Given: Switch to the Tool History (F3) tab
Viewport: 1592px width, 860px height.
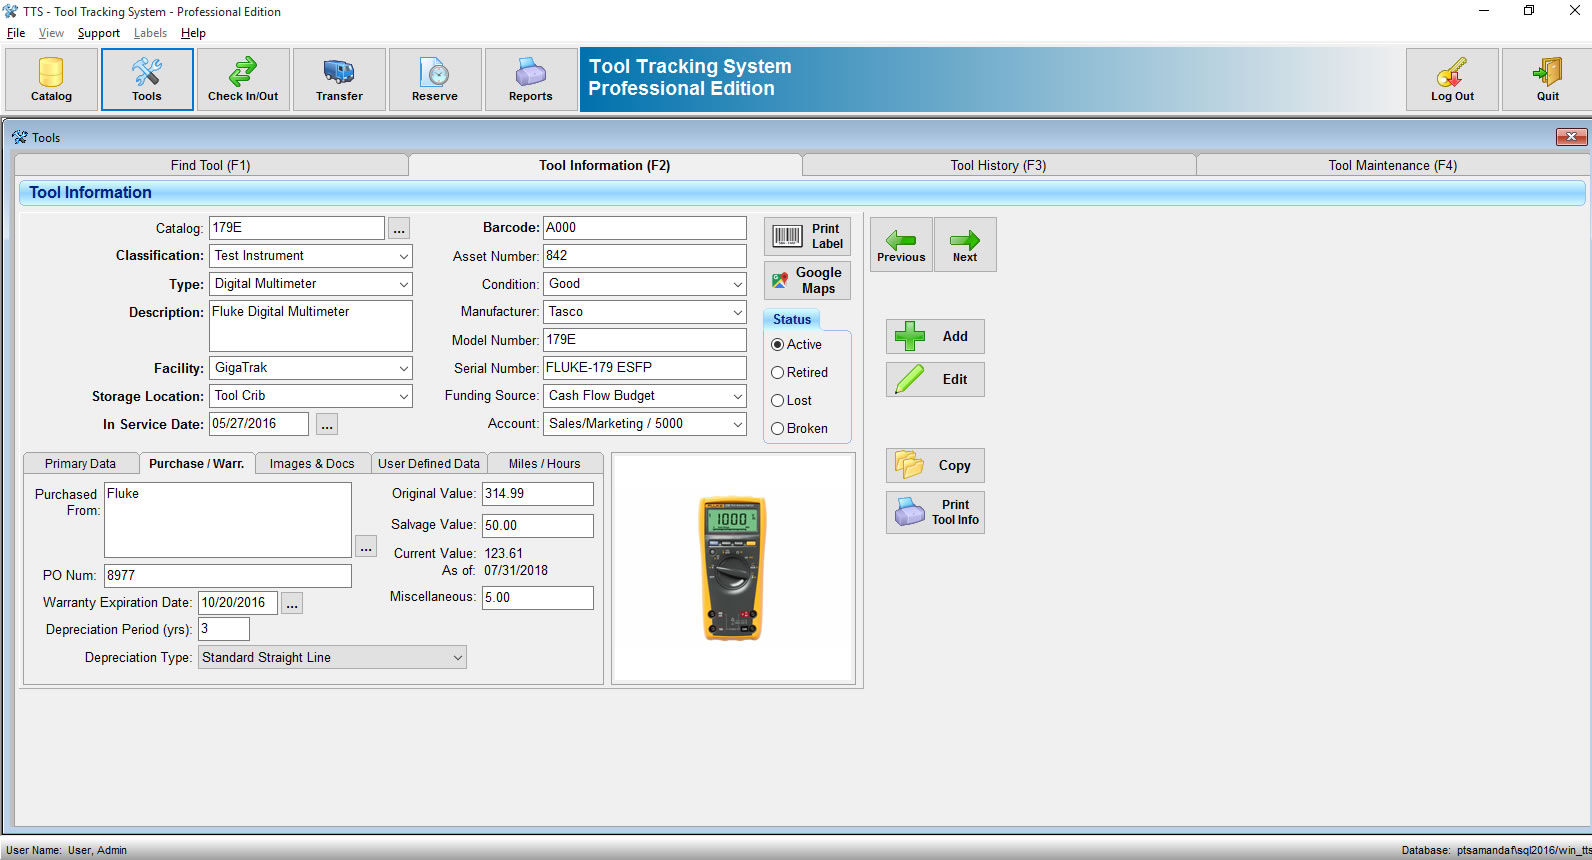Looking at the screenshot, I should 999,165.
